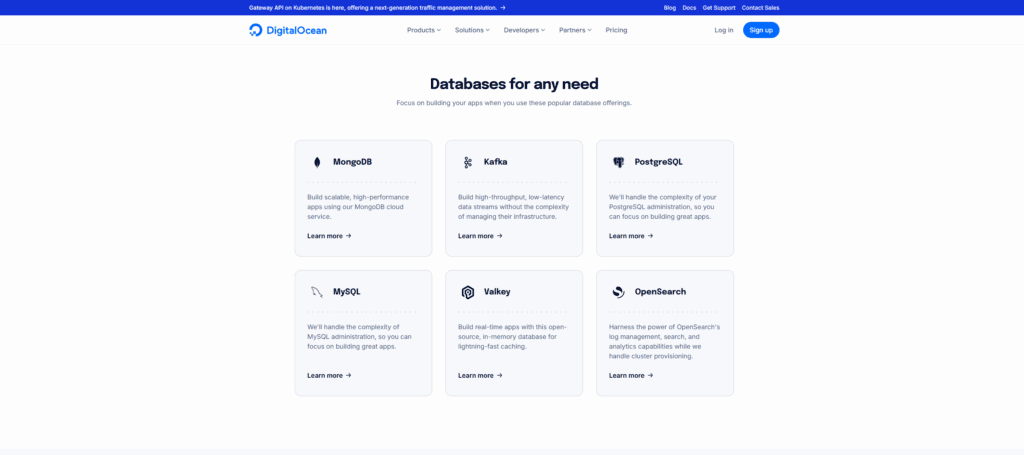Click Learn more under Kafka
The image size is (1024, 455).
pyautogui.click(x=480, y=236)
